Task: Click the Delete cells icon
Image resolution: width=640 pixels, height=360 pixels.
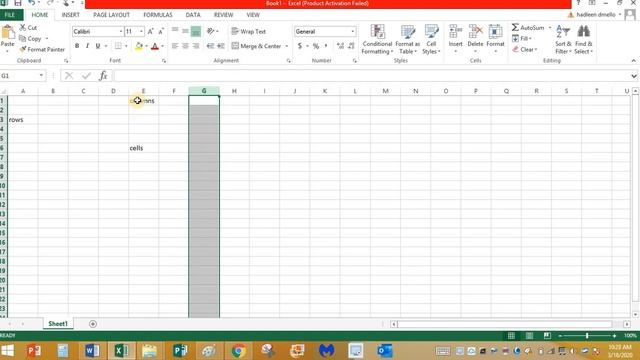Action: pyautogui.click(x=476, y=32)
